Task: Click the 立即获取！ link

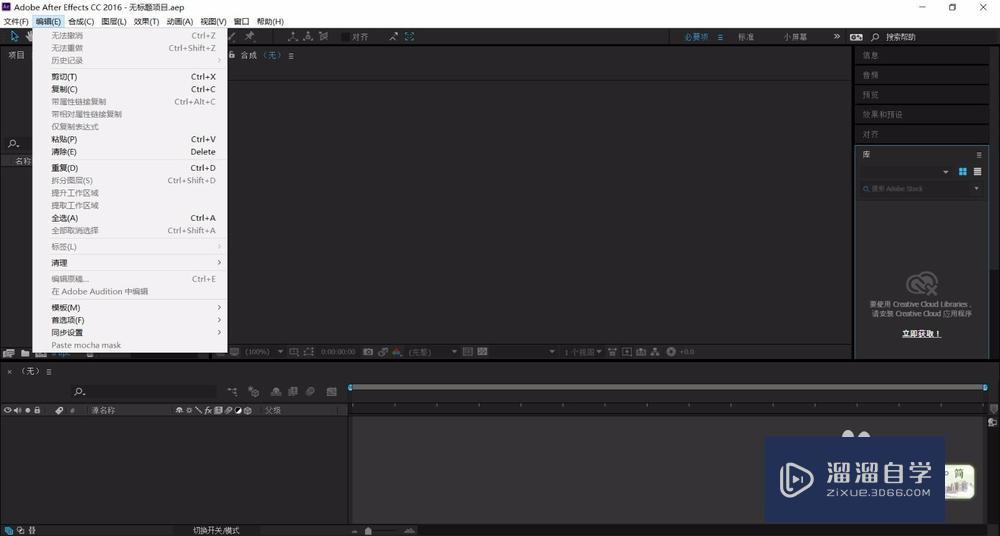Action: point(921,334)
